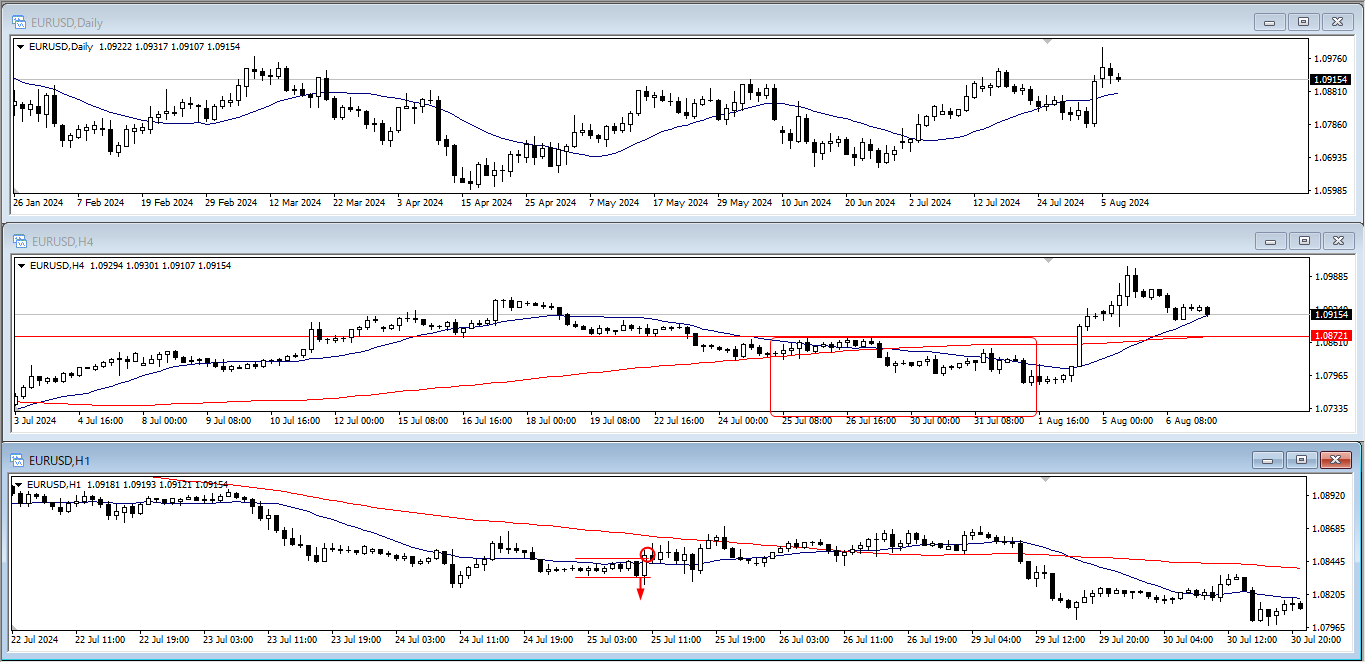The height and width of the screenshot is (663, 1366).
Task: Select the red down arrow on H1 chart
Action: 640,591
